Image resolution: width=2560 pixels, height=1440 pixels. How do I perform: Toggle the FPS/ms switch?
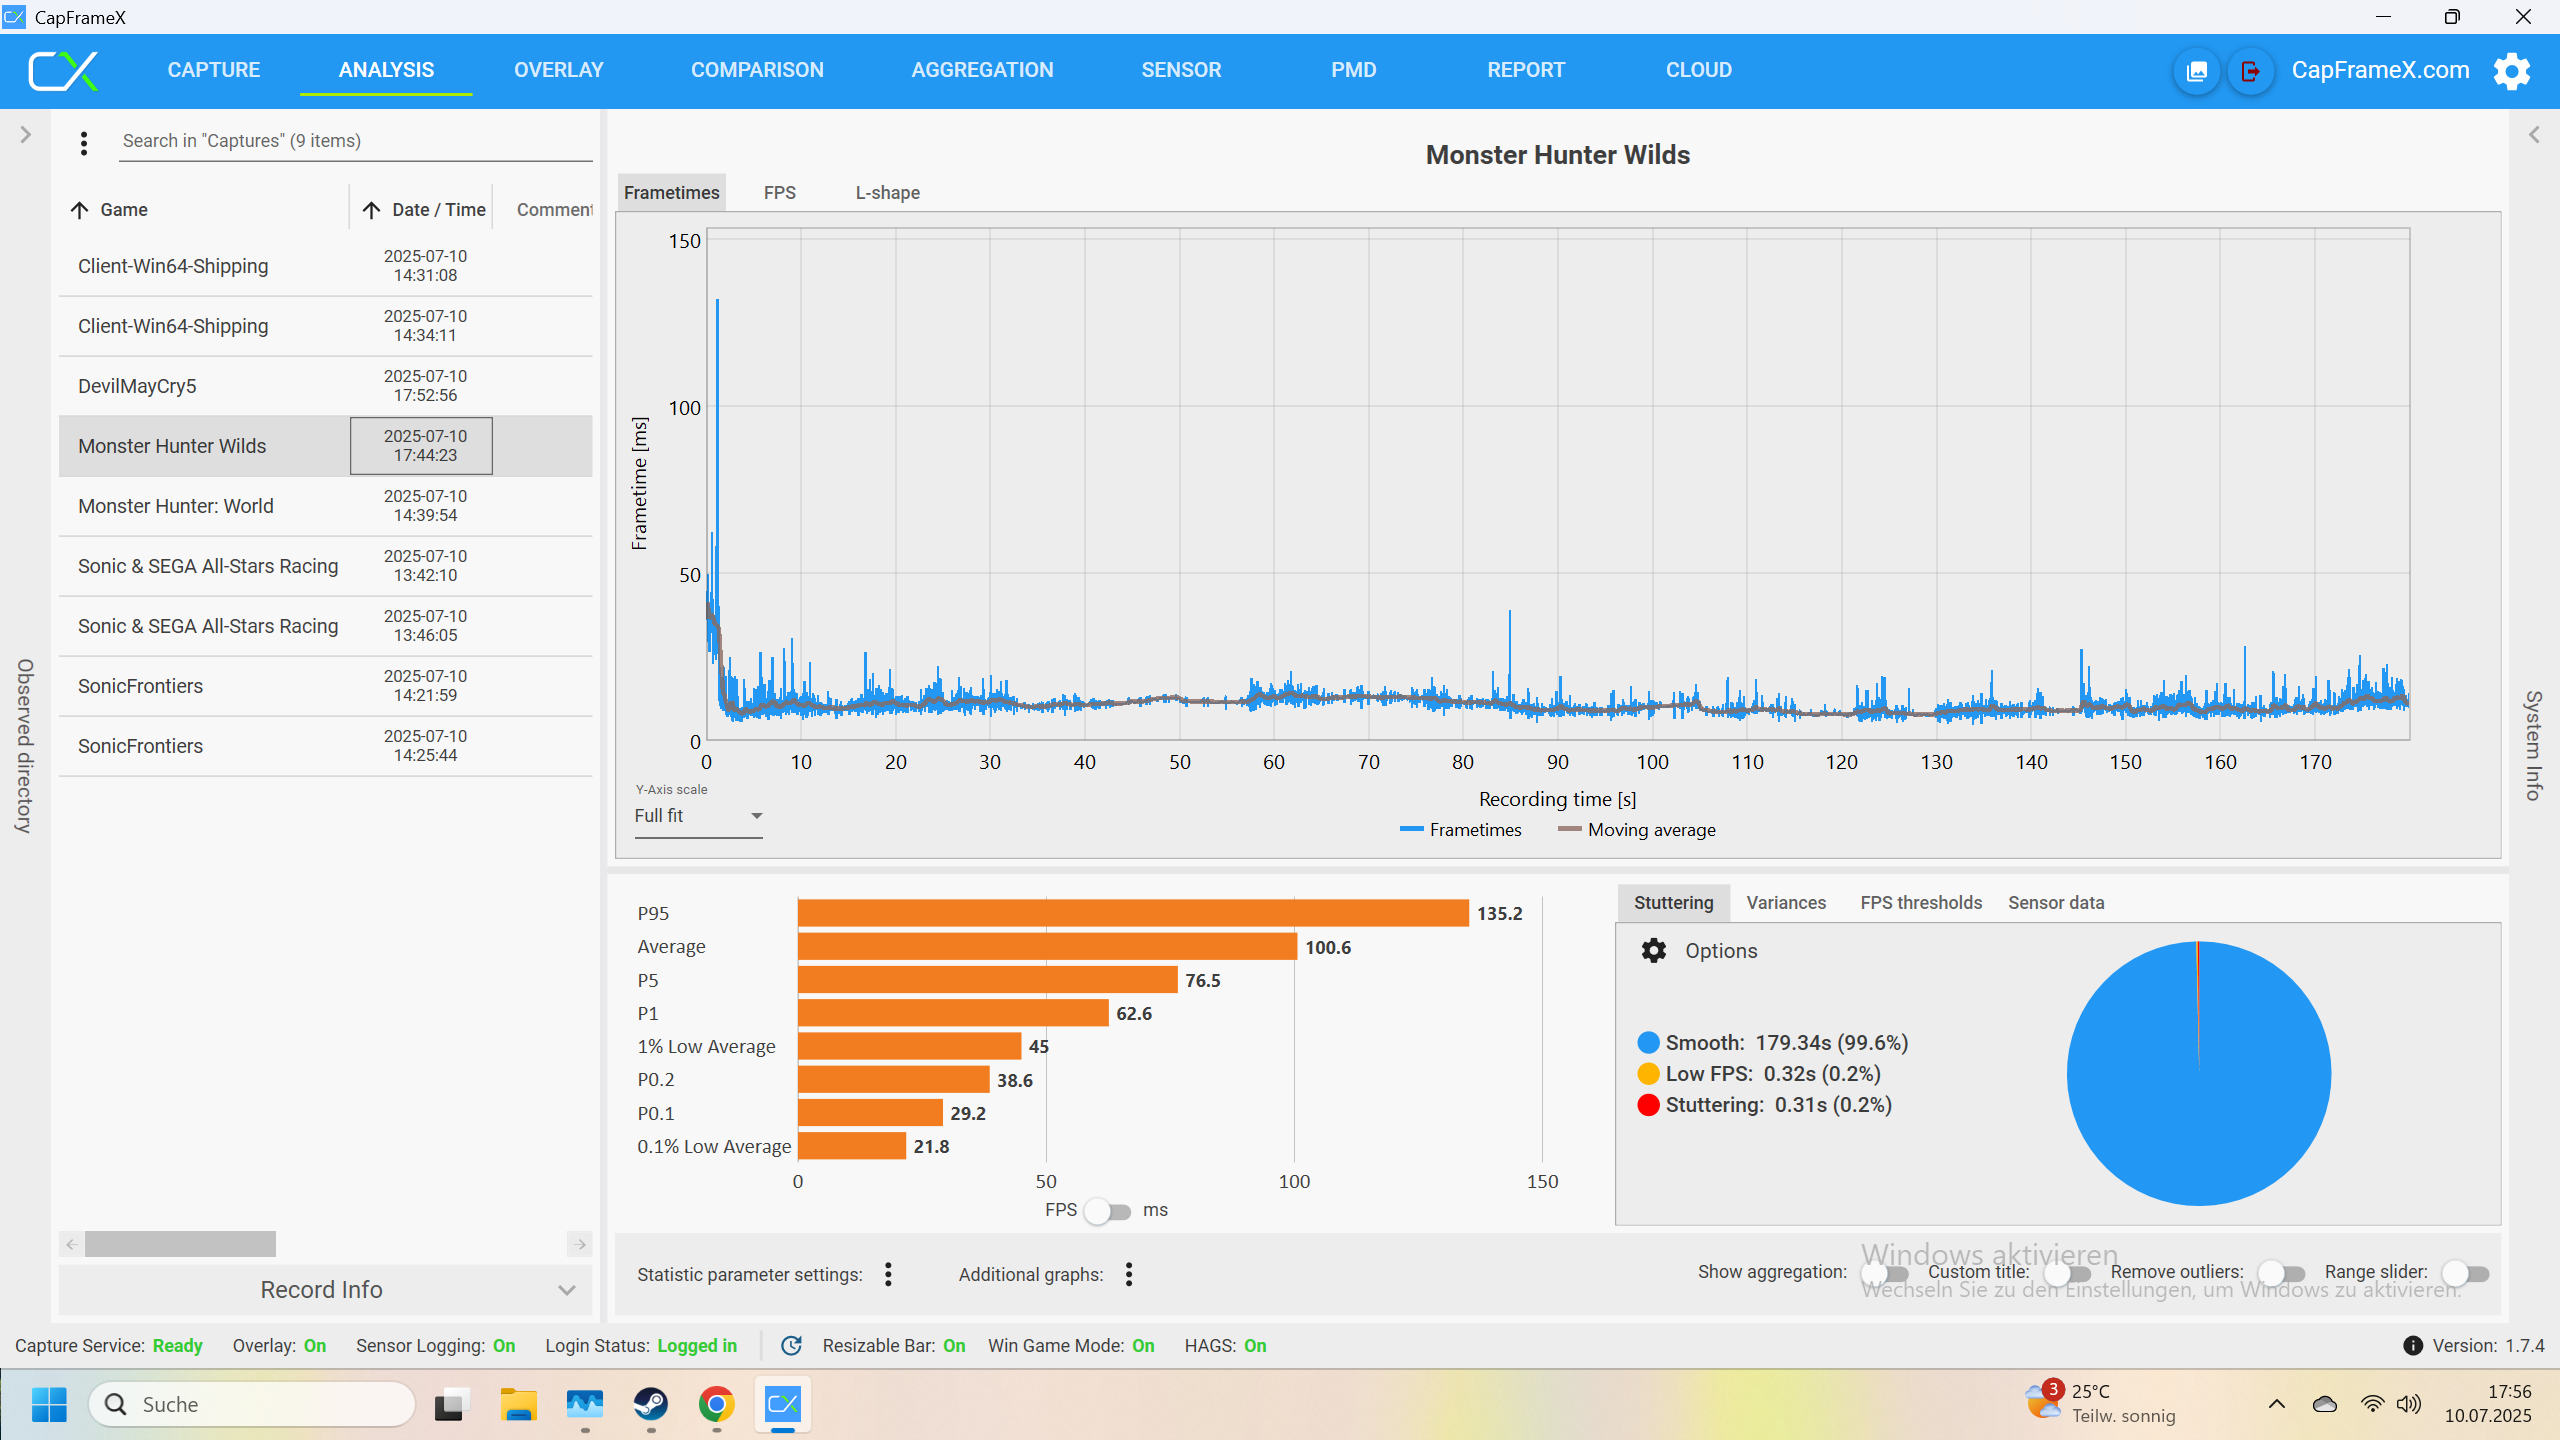click(1108, 1211)
